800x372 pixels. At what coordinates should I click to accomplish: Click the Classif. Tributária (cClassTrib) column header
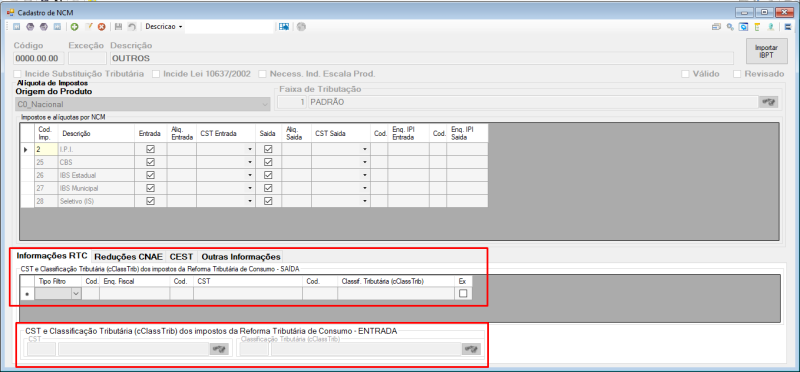coord(396,281)
